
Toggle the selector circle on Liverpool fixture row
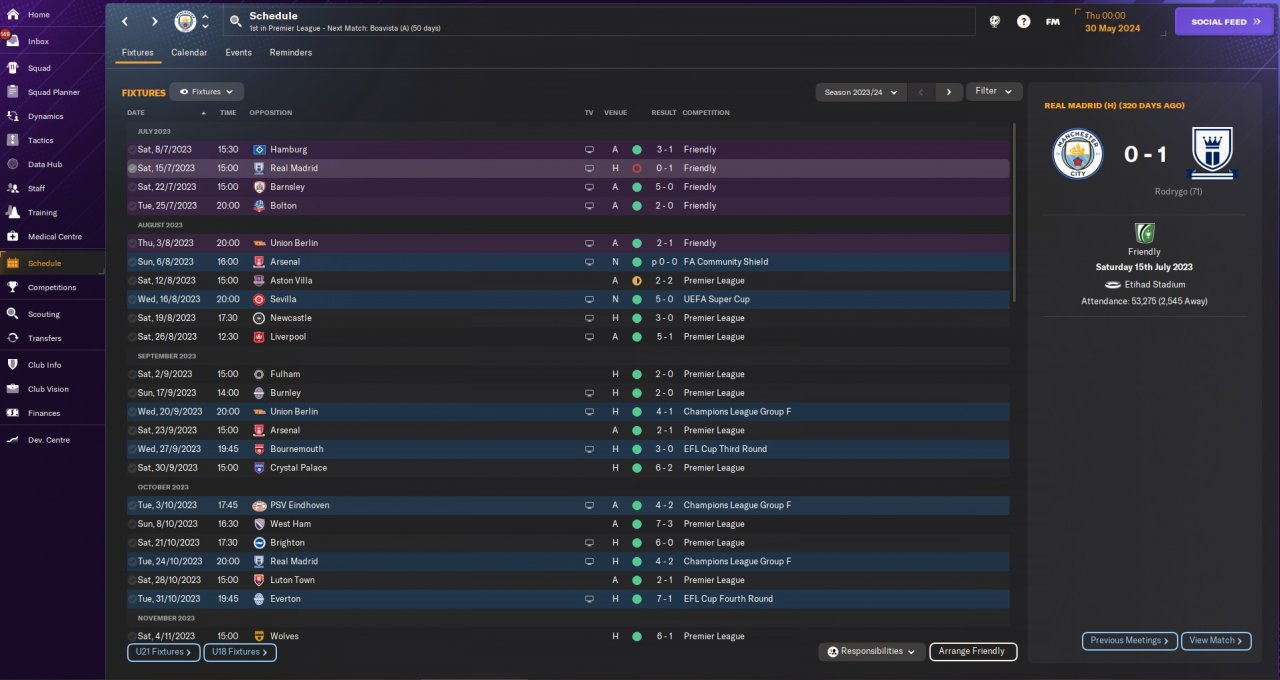(x=132, y=337)
